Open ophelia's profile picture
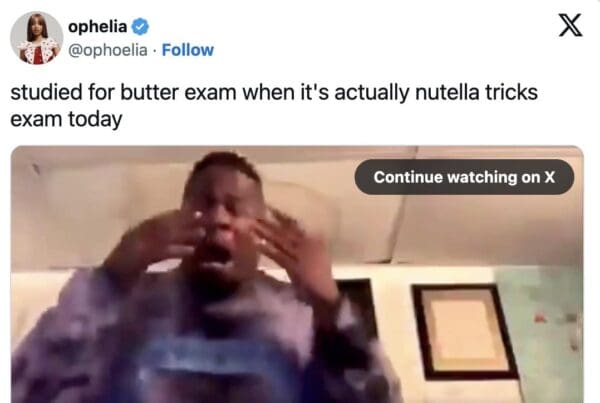This screenshot has height=403, width=600. (x=37, y=38)
